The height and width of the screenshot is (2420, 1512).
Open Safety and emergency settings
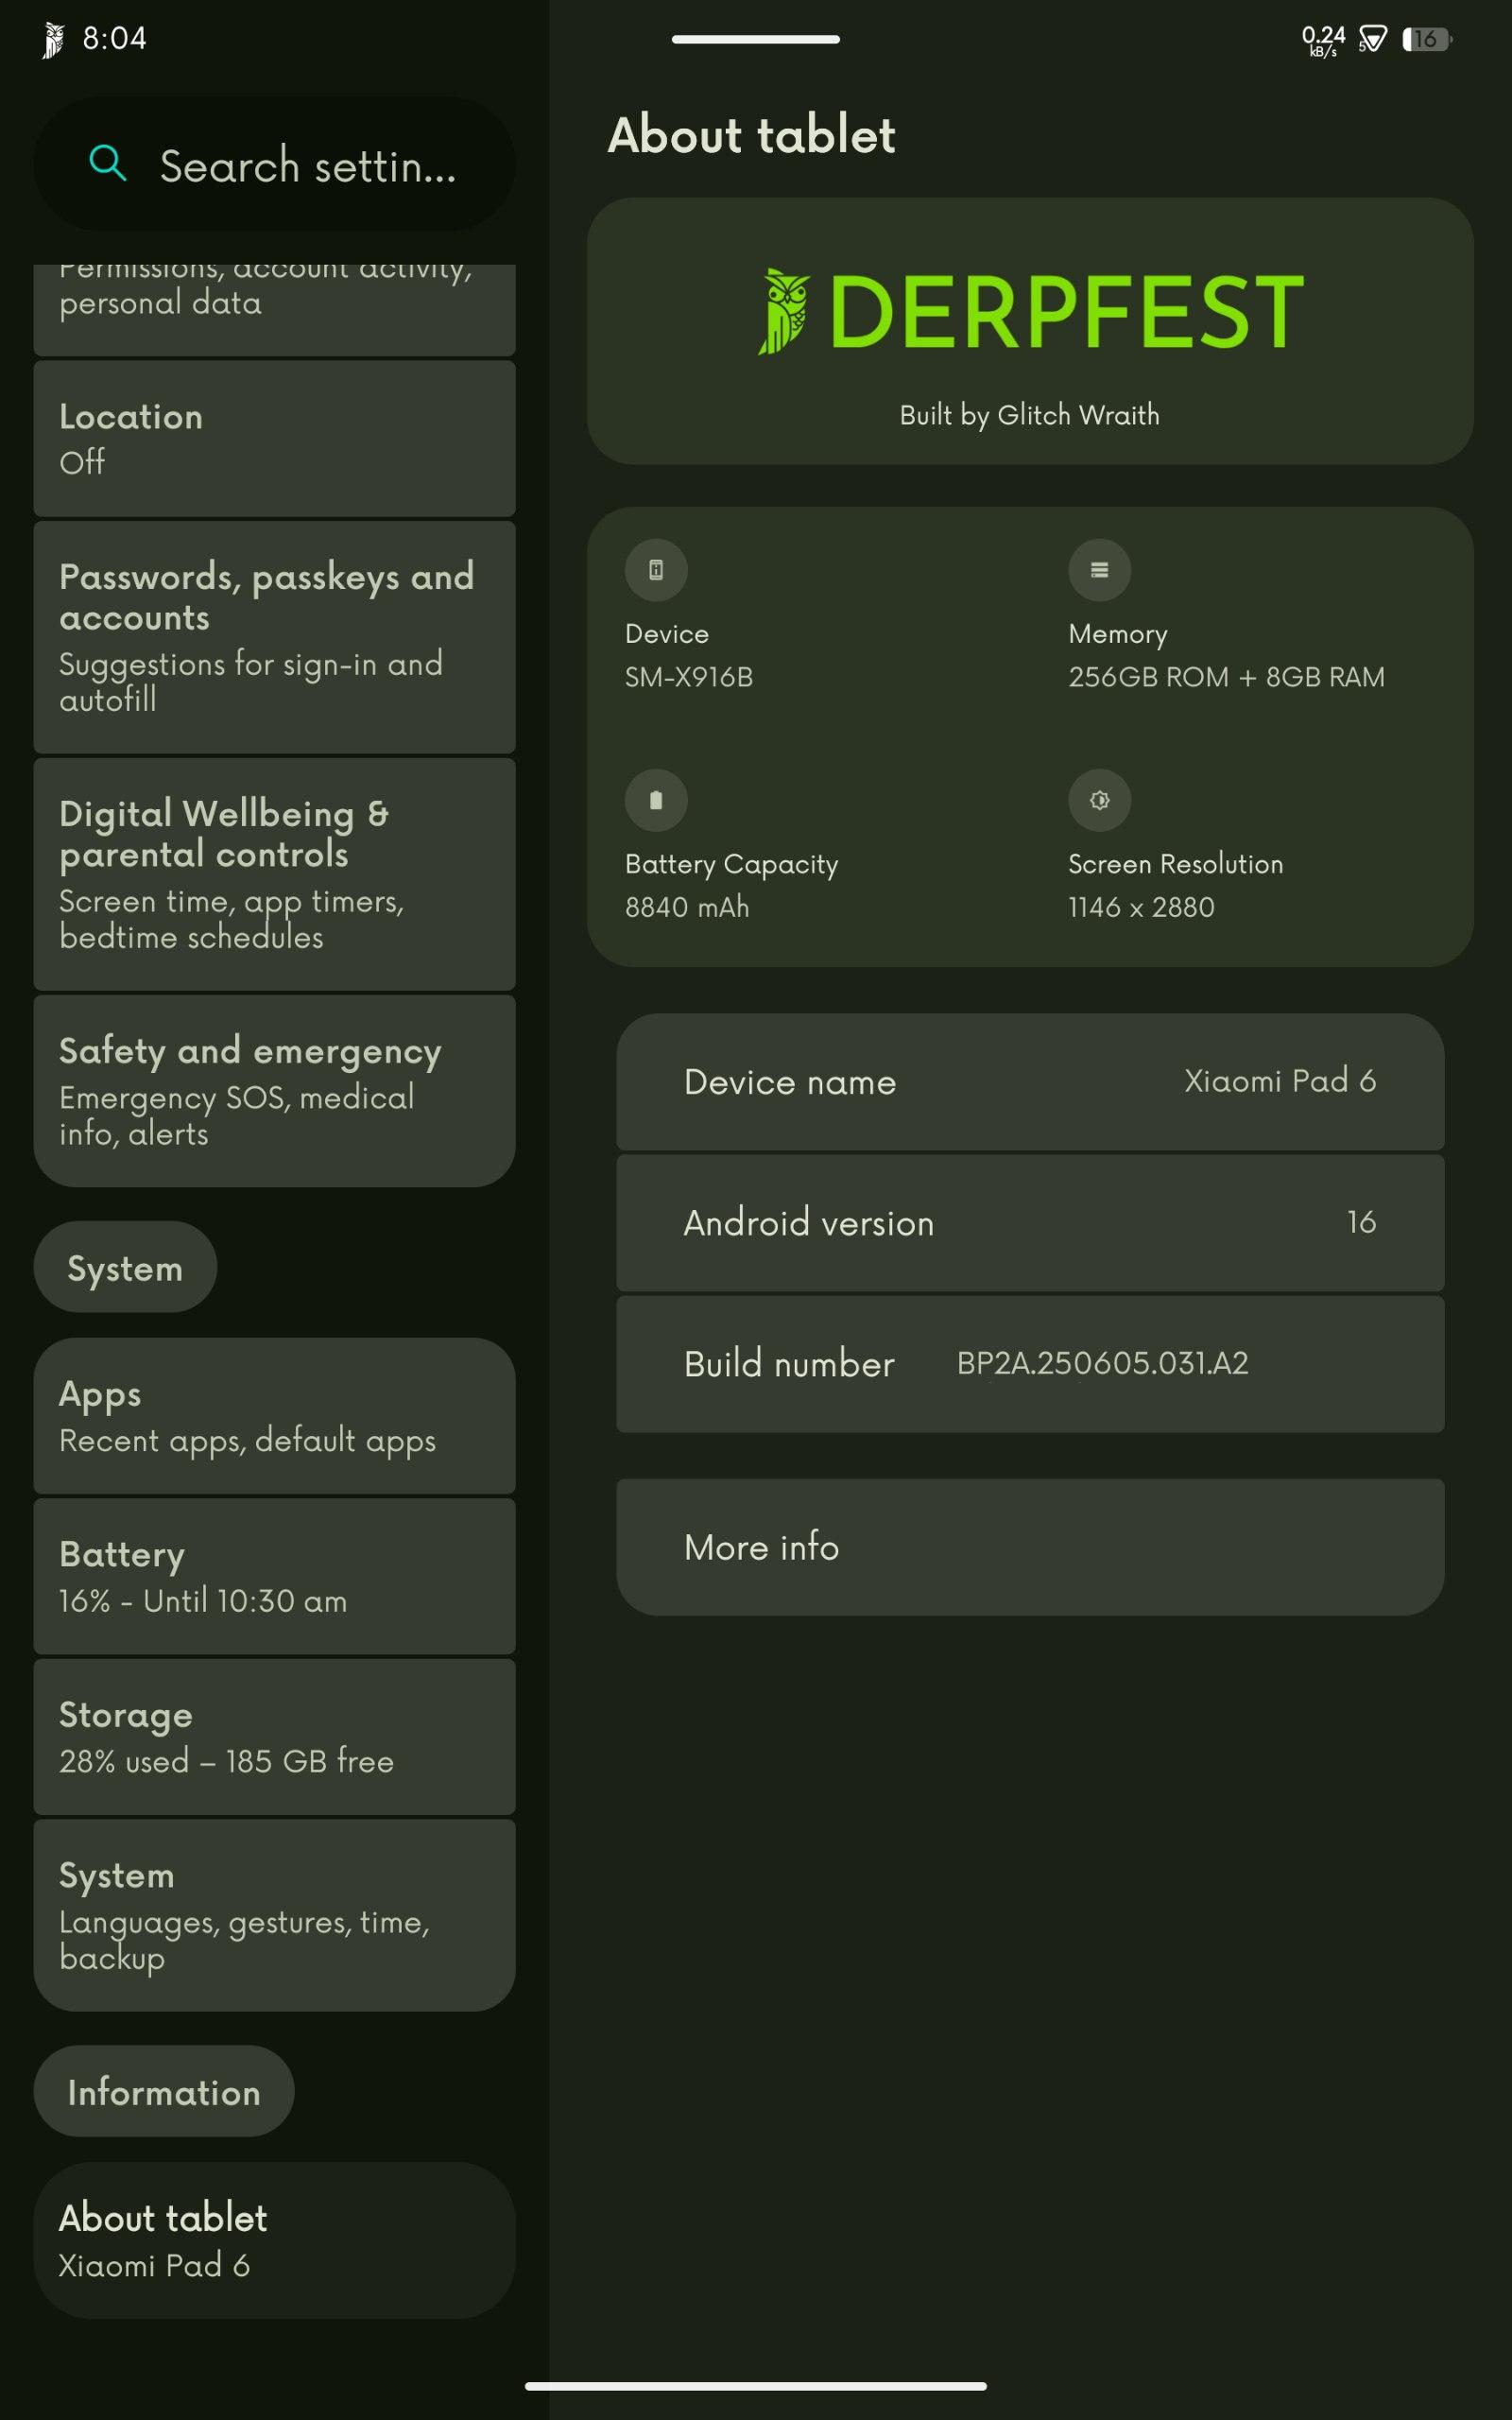274,1091
